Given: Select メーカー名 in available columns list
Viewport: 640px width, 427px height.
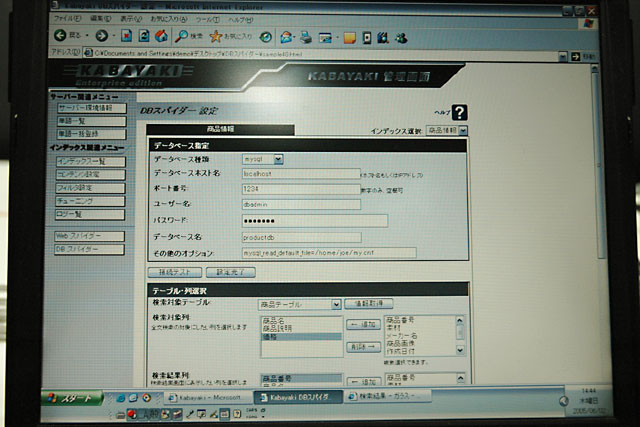Looking at the screenshot, I should [420, 336].
